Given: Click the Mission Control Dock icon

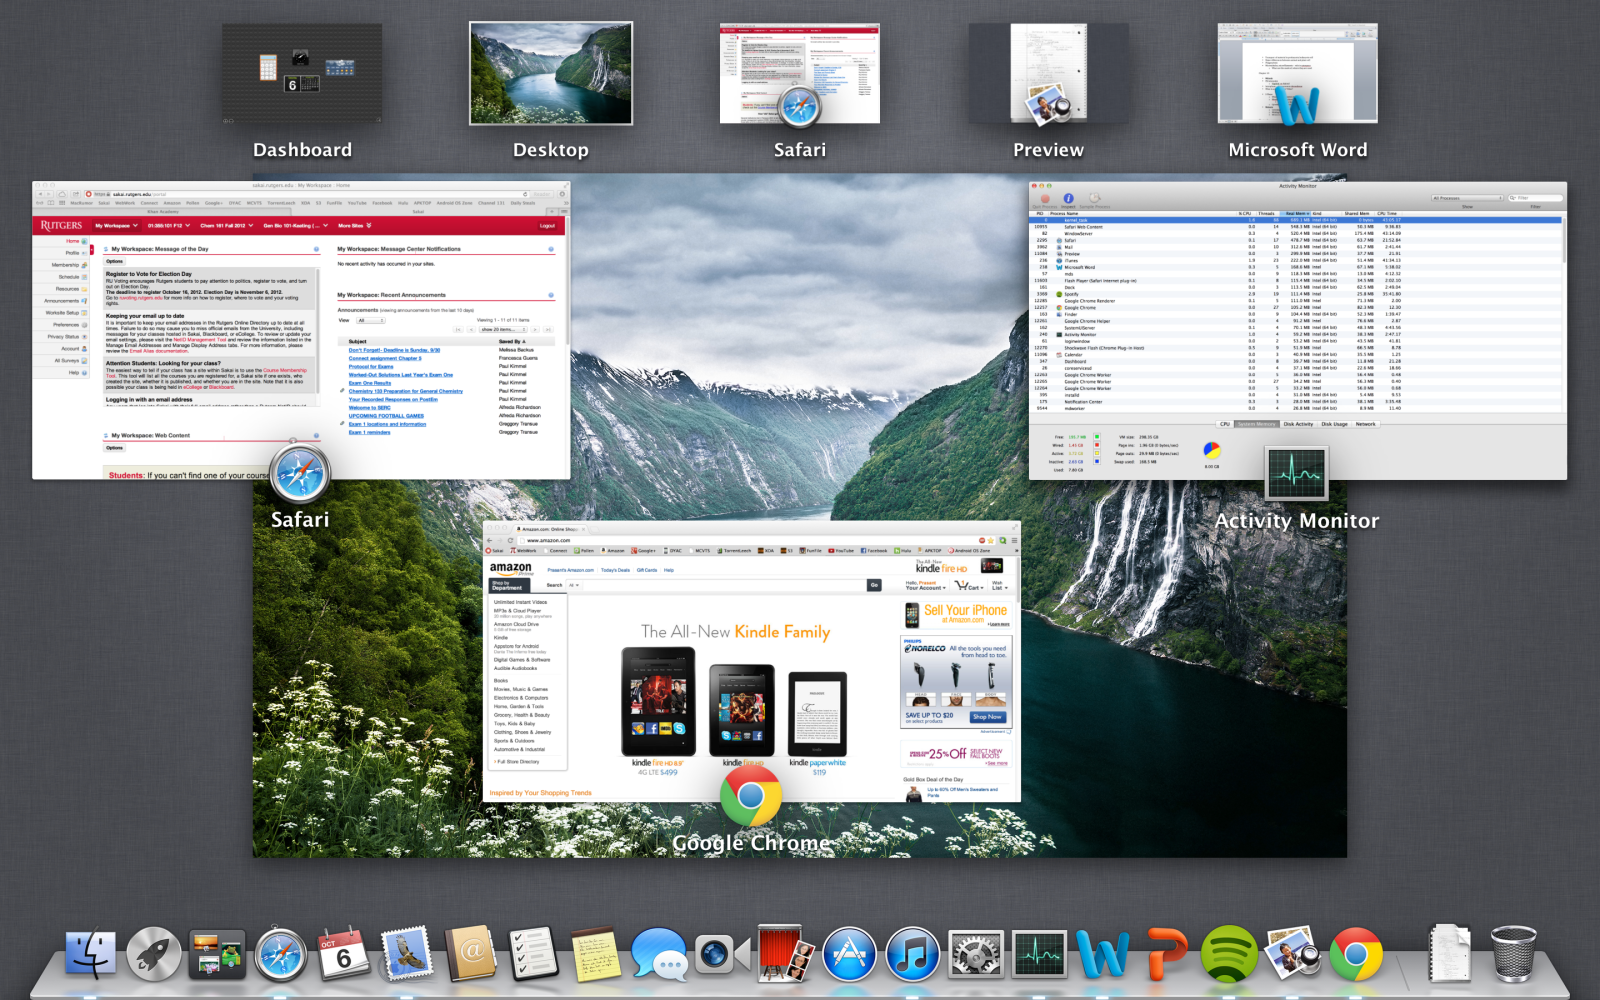Looking at the screenshot, I should pyautogui.click(x=217, y=954).
